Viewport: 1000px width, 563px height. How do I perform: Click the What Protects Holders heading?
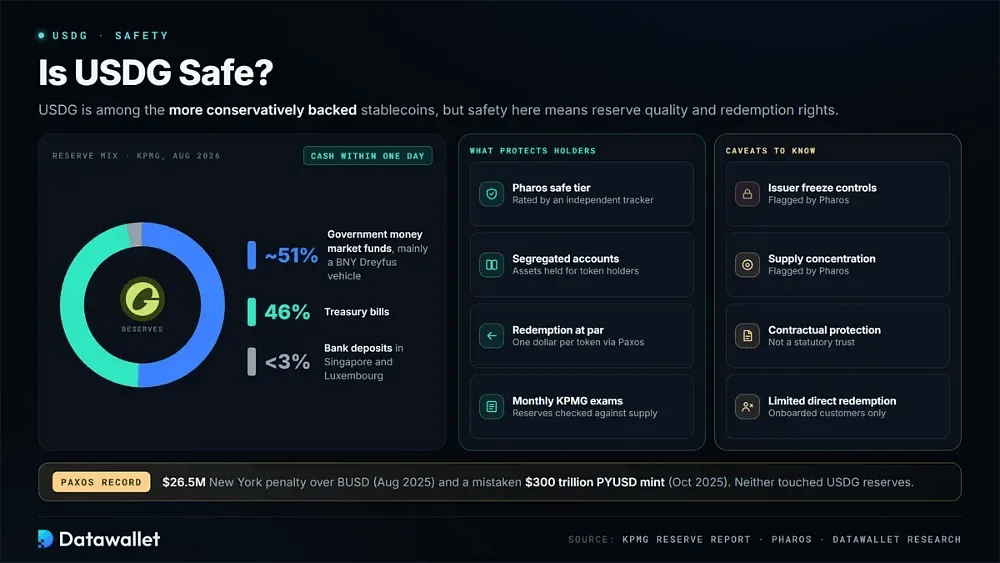click(x=533, y=150)
